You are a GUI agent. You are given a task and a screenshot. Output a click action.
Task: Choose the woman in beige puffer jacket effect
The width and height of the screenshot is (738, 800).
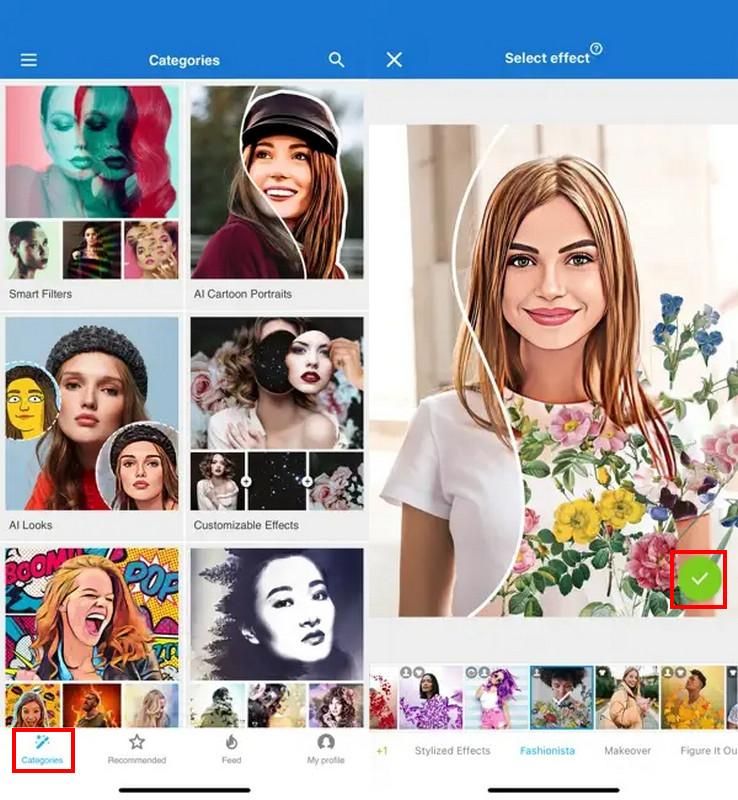pyautogui.click(x=627, y=697)
